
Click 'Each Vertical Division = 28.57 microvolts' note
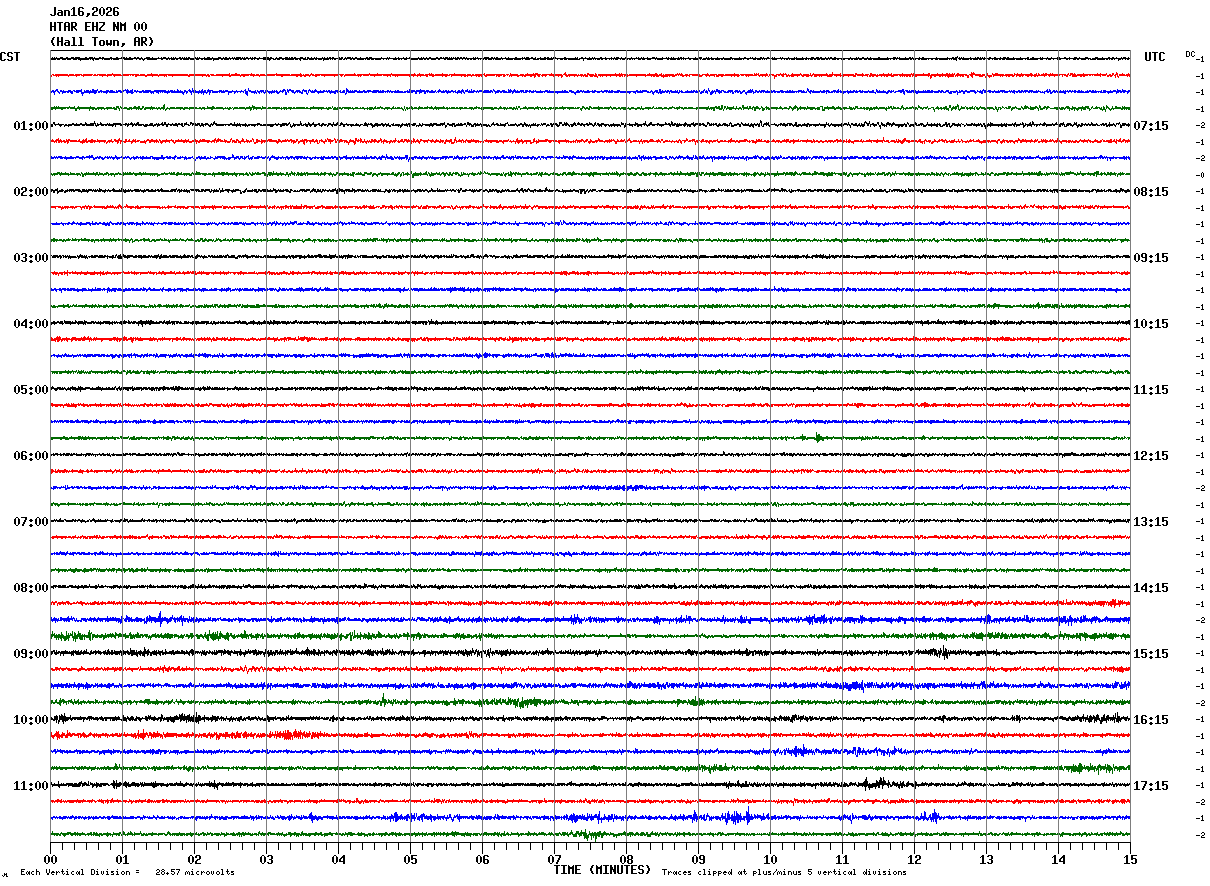(127, 872)
